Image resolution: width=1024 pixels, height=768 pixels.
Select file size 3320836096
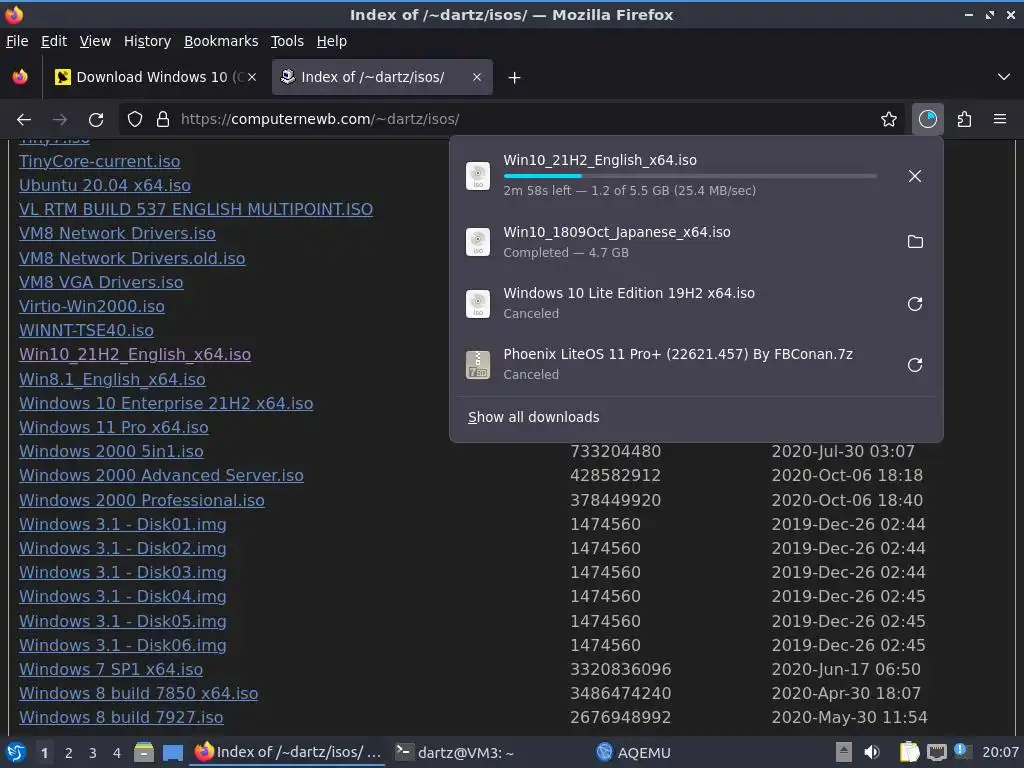(x=620, y=669)
